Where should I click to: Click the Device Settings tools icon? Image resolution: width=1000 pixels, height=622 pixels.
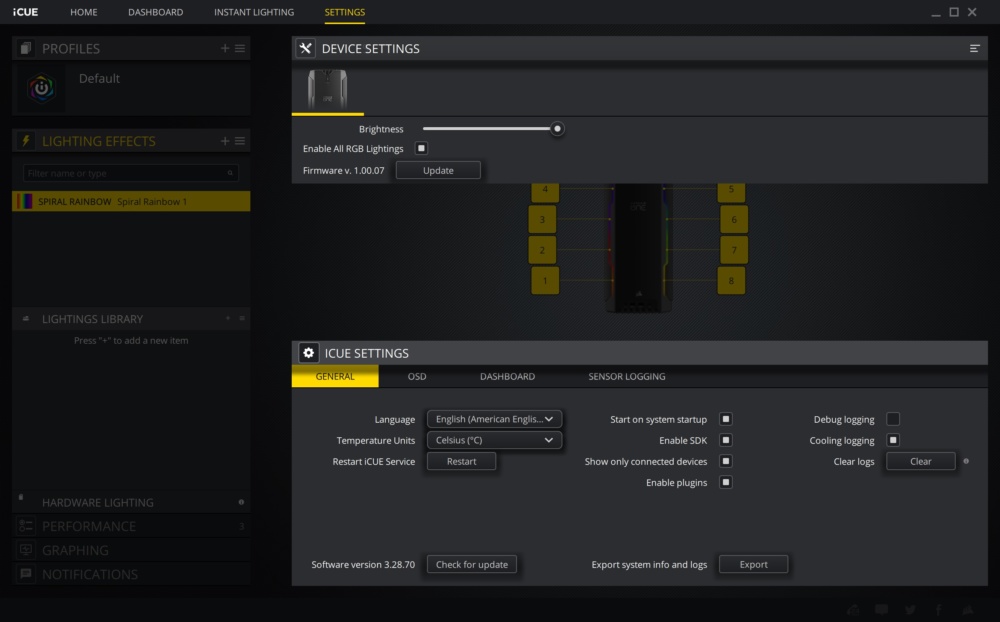[305, 48]
